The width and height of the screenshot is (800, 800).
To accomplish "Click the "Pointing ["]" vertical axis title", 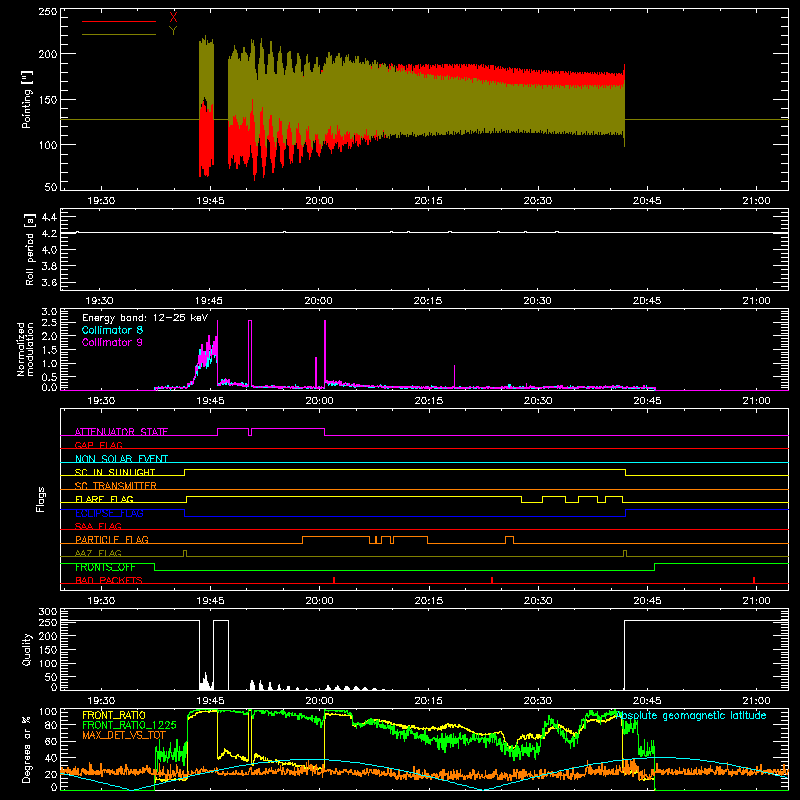I will click(27, 99).
